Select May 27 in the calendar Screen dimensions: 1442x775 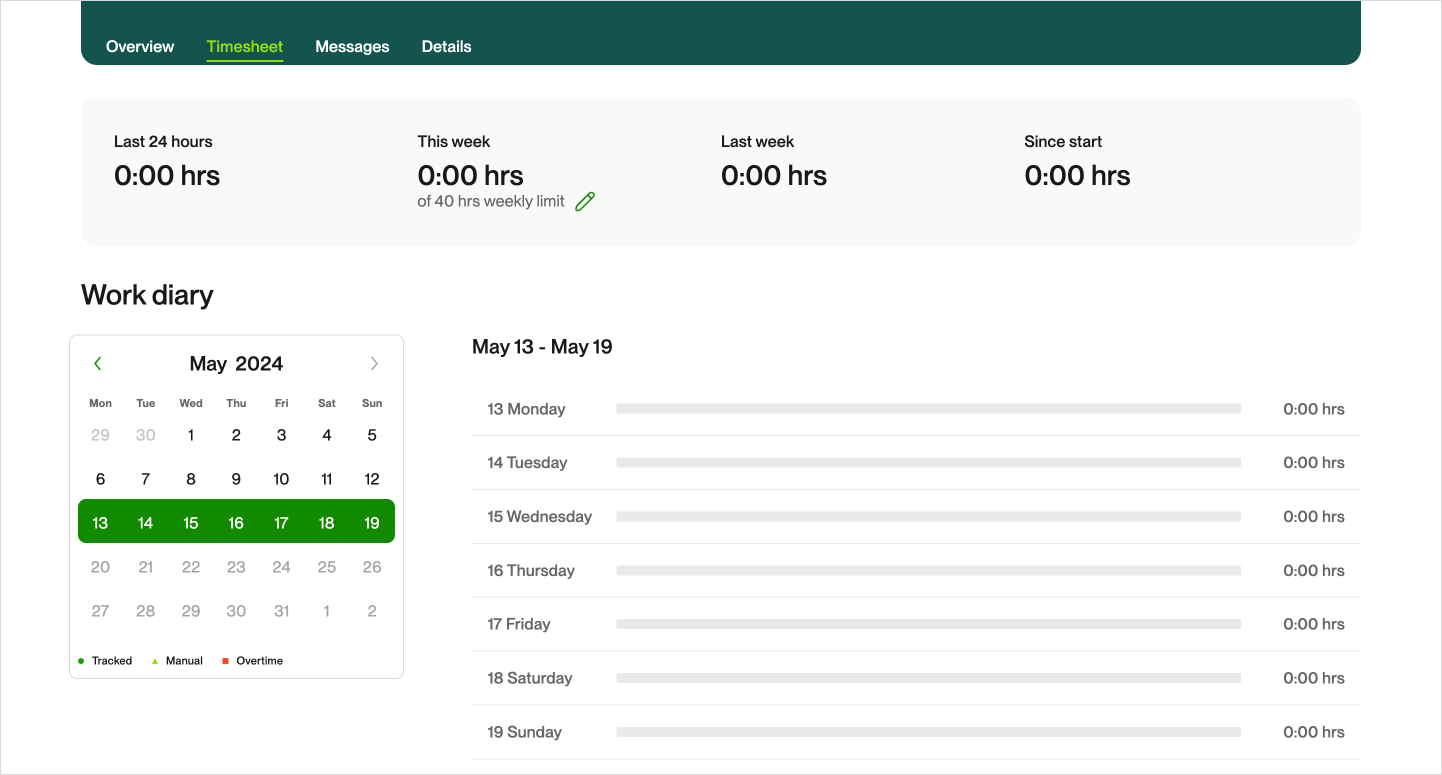(100, 611)
